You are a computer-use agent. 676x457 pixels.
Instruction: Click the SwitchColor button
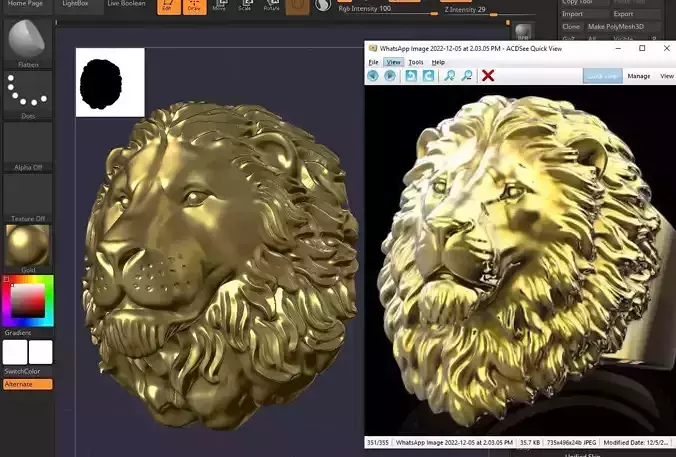click(22, 371)
